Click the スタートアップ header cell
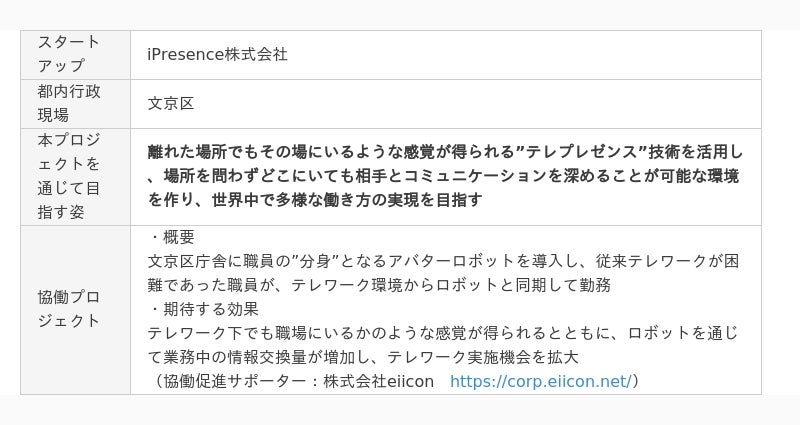This screenshot has width=800, height=425. (x=69, y=54)
